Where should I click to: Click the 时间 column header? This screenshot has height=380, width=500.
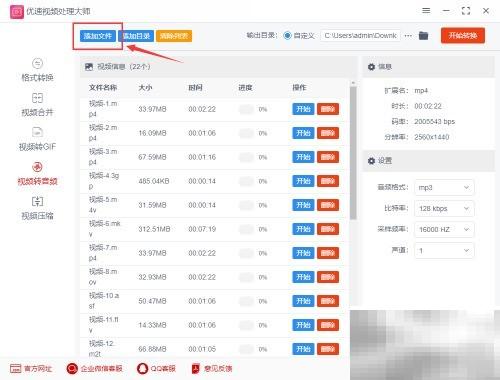[195, 88]
